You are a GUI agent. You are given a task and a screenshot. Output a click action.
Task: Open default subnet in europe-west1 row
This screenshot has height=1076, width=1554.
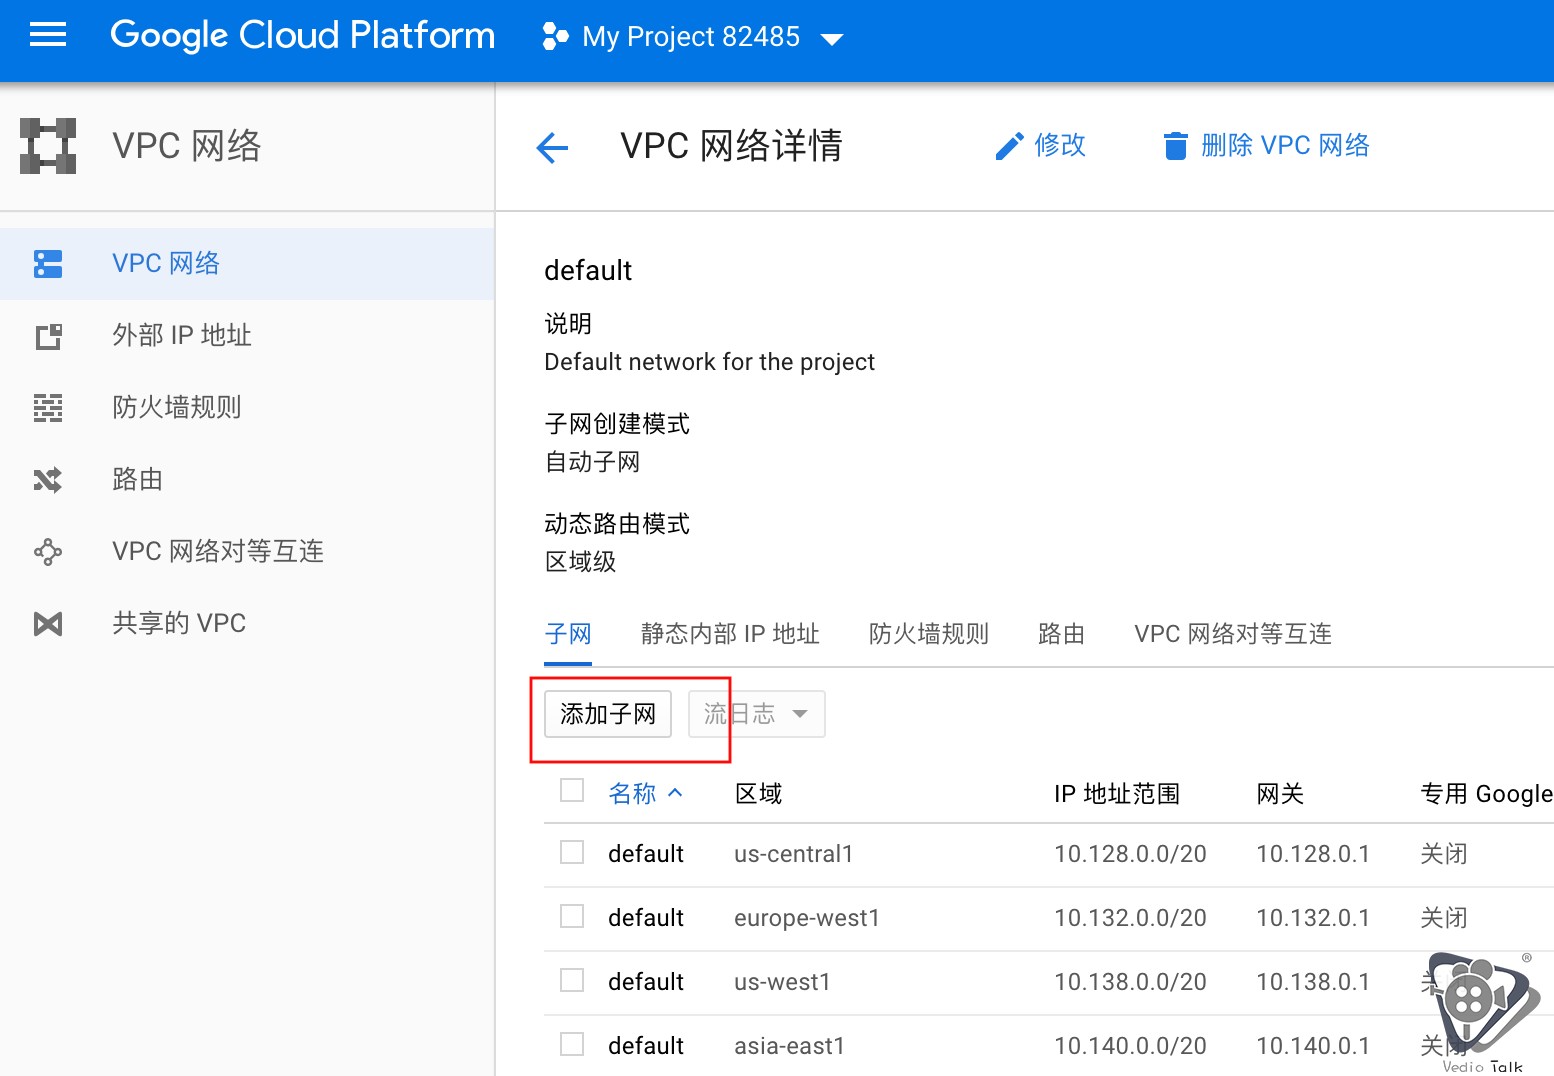(x=646, y=918)
